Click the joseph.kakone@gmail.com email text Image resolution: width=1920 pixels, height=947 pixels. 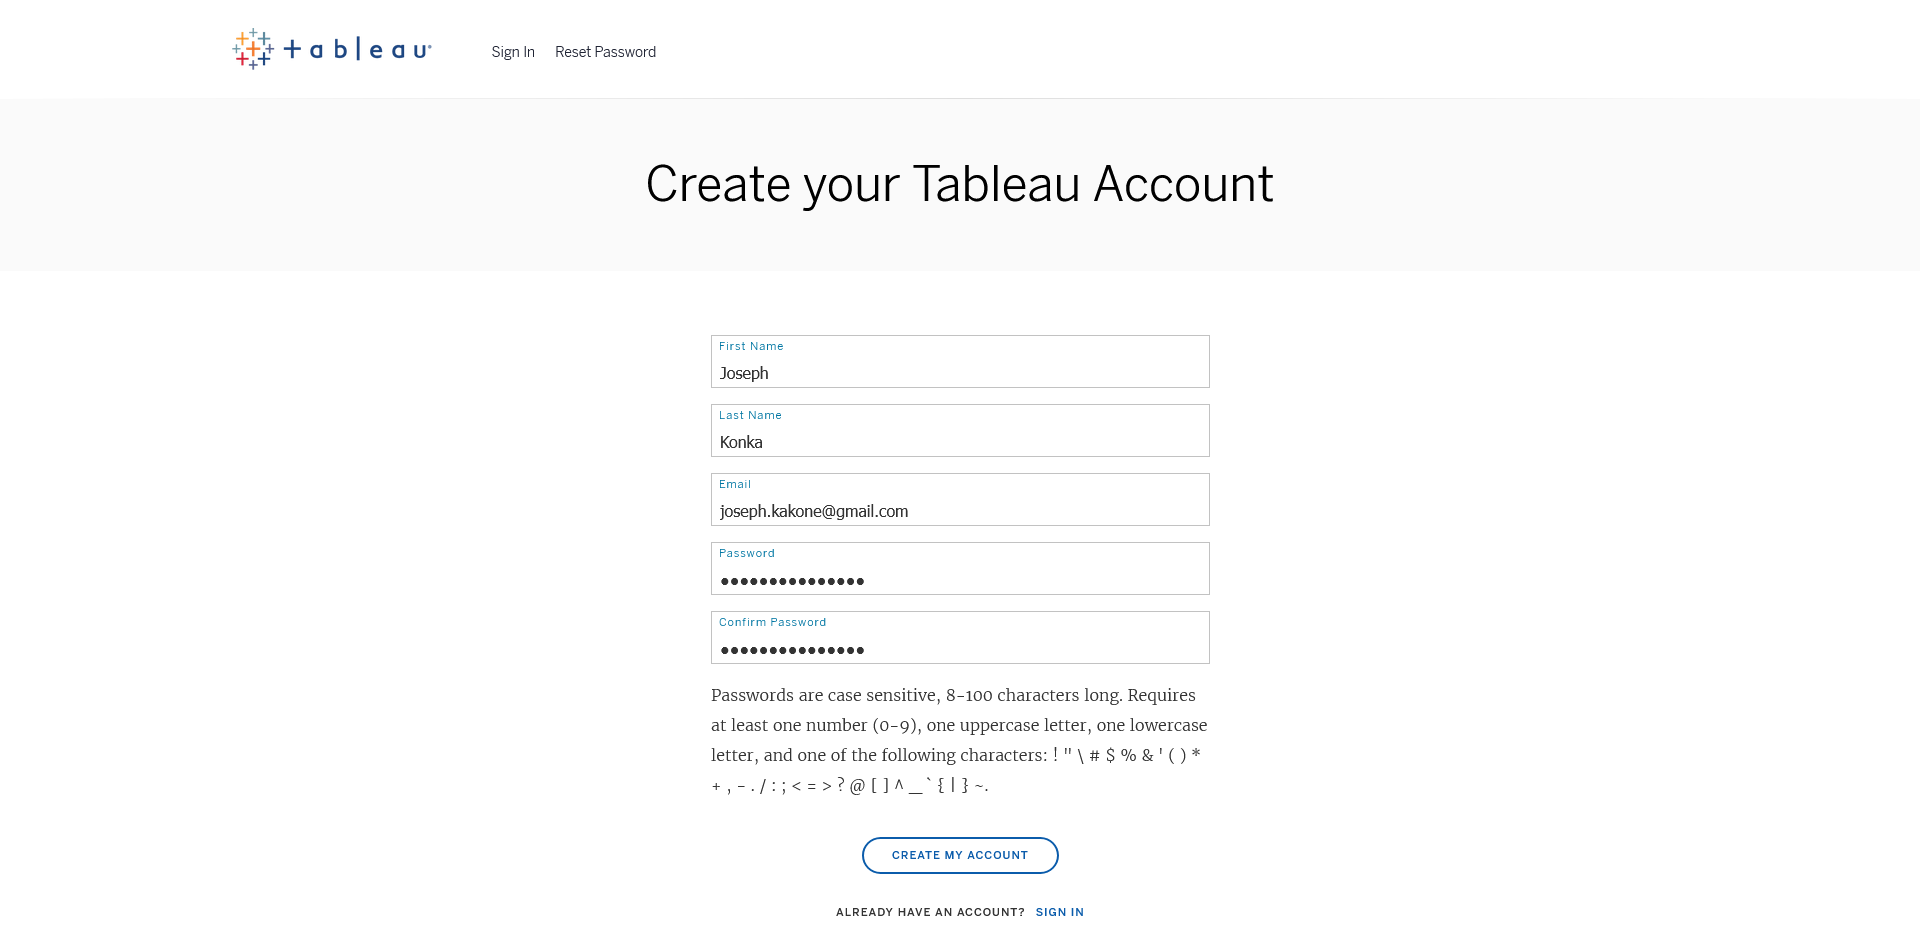click(x=814, y=511)
